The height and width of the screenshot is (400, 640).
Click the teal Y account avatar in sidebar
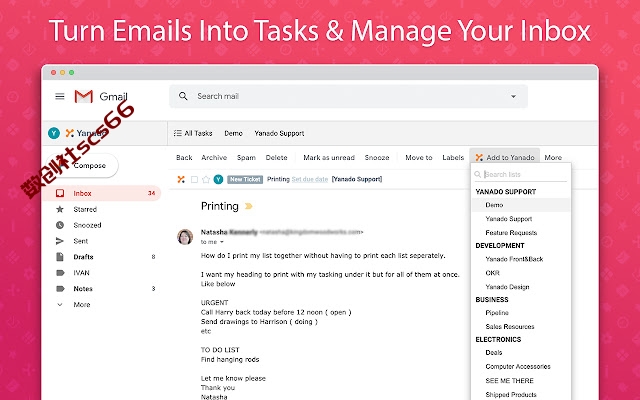pyautogui.click(x=54, y=133)
